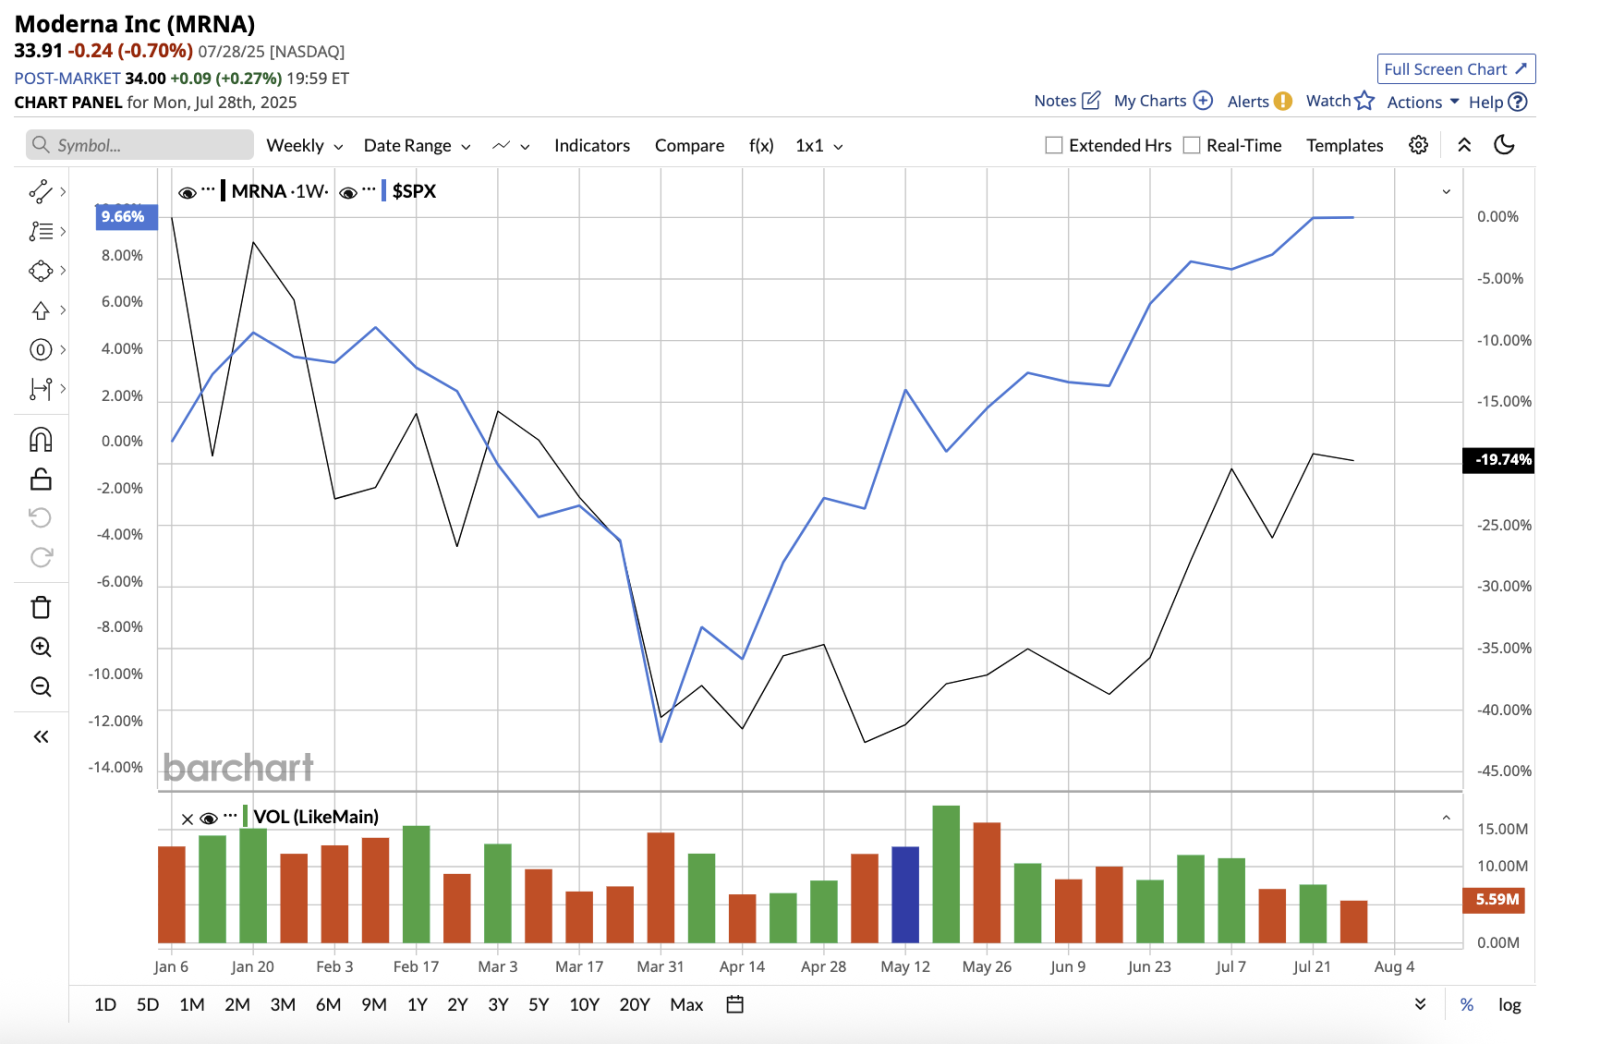Viewport: 1600px width, 1044px height.
Task: Expand the VOL pane chevron
Action: [x=1446, y=818]
